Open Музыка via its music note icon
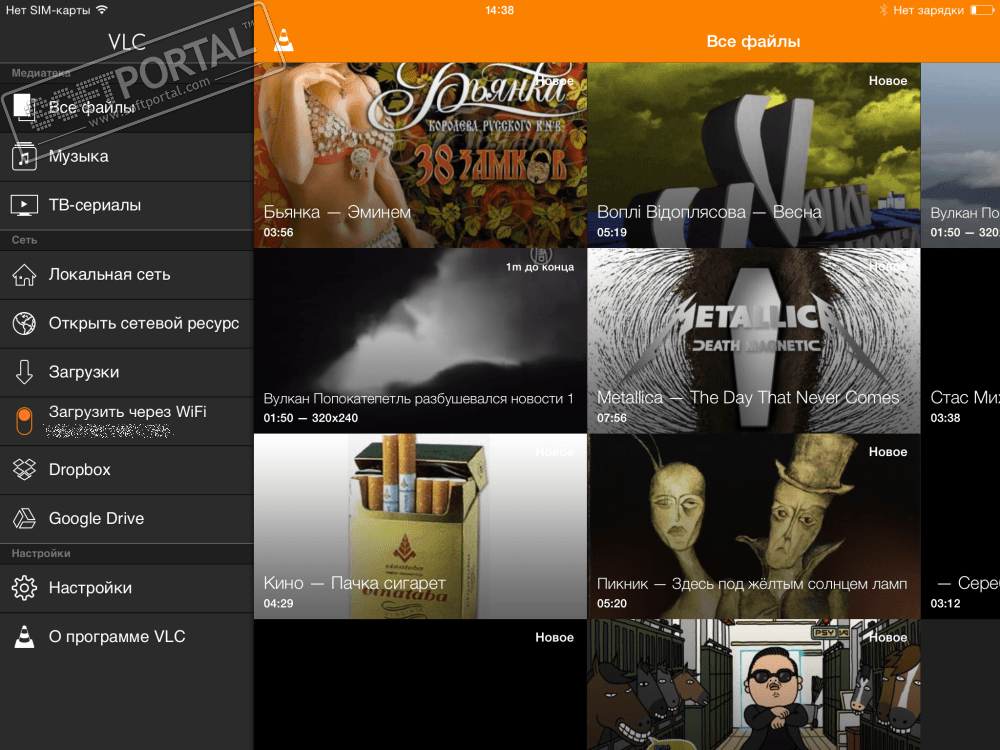 pos(24,156)
